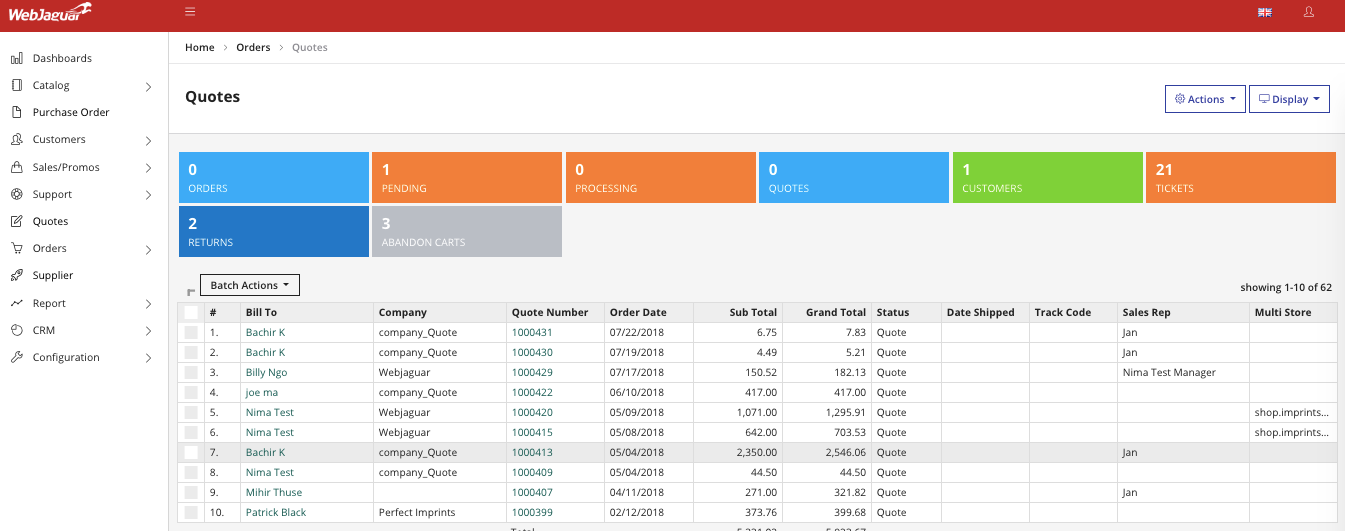Open customer Mihir Thuse

tap(274, 492)
